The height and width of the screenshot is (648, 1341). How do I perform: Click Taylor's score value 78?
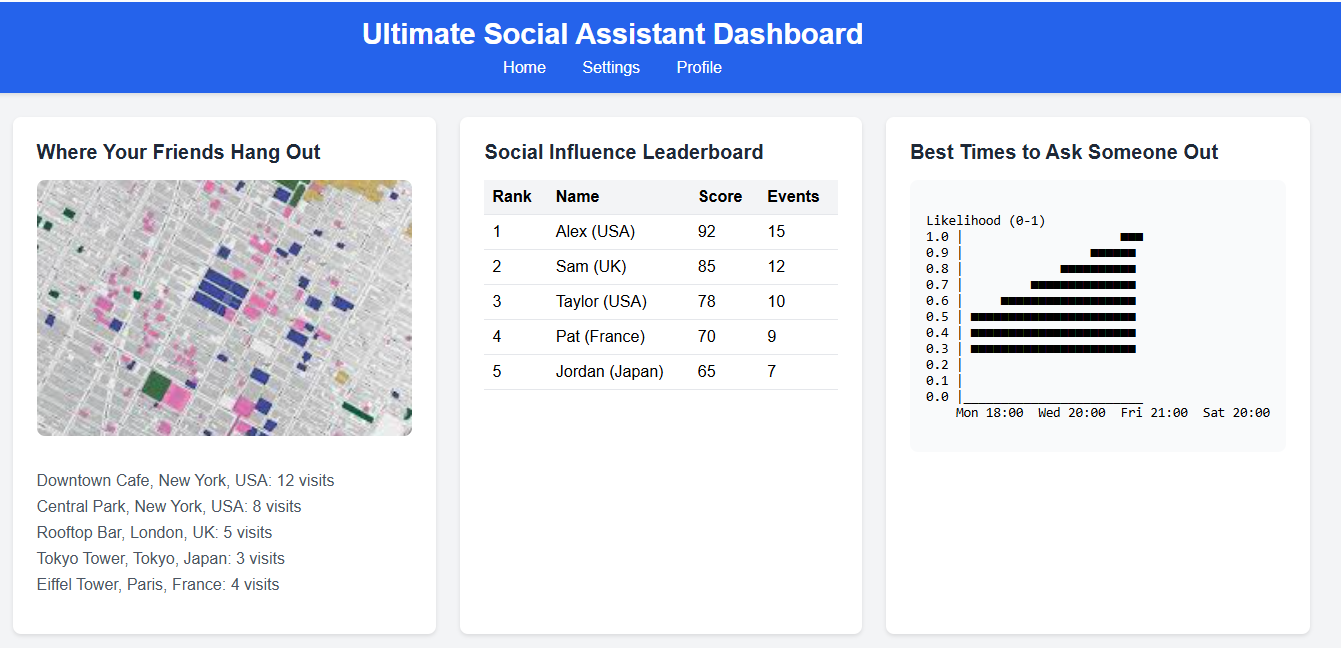(707, 301)
